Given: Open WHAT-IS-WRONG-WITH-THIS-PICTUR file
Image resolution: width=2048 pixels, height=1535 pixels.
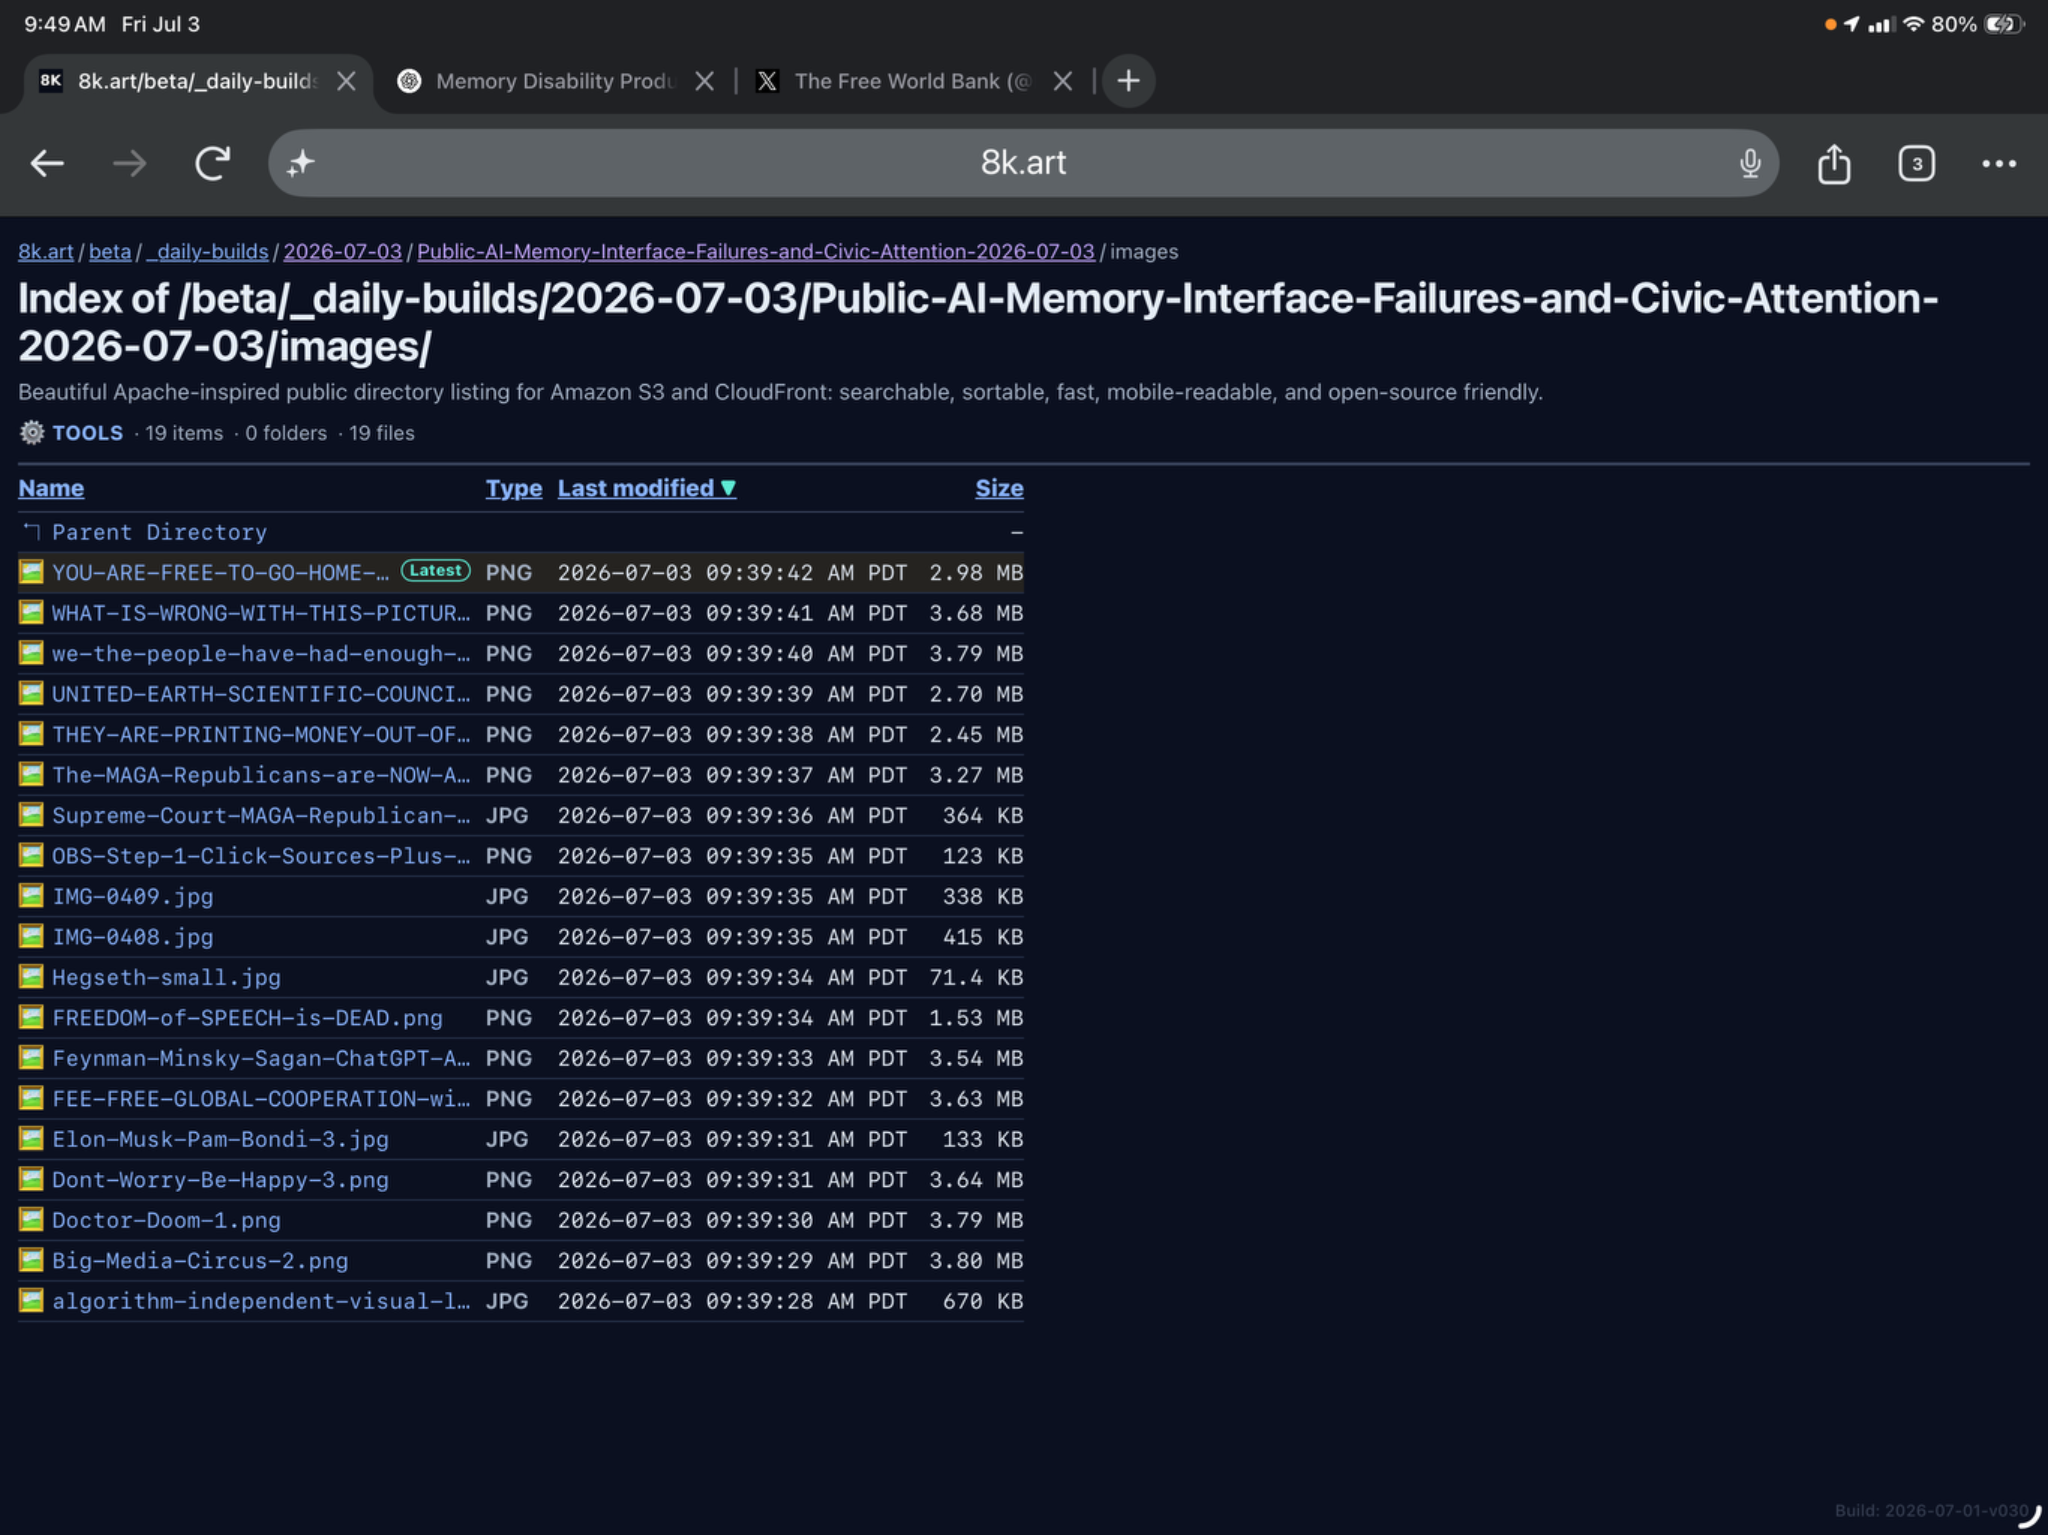Looking at the screenshot, I should tap(261, 613).
